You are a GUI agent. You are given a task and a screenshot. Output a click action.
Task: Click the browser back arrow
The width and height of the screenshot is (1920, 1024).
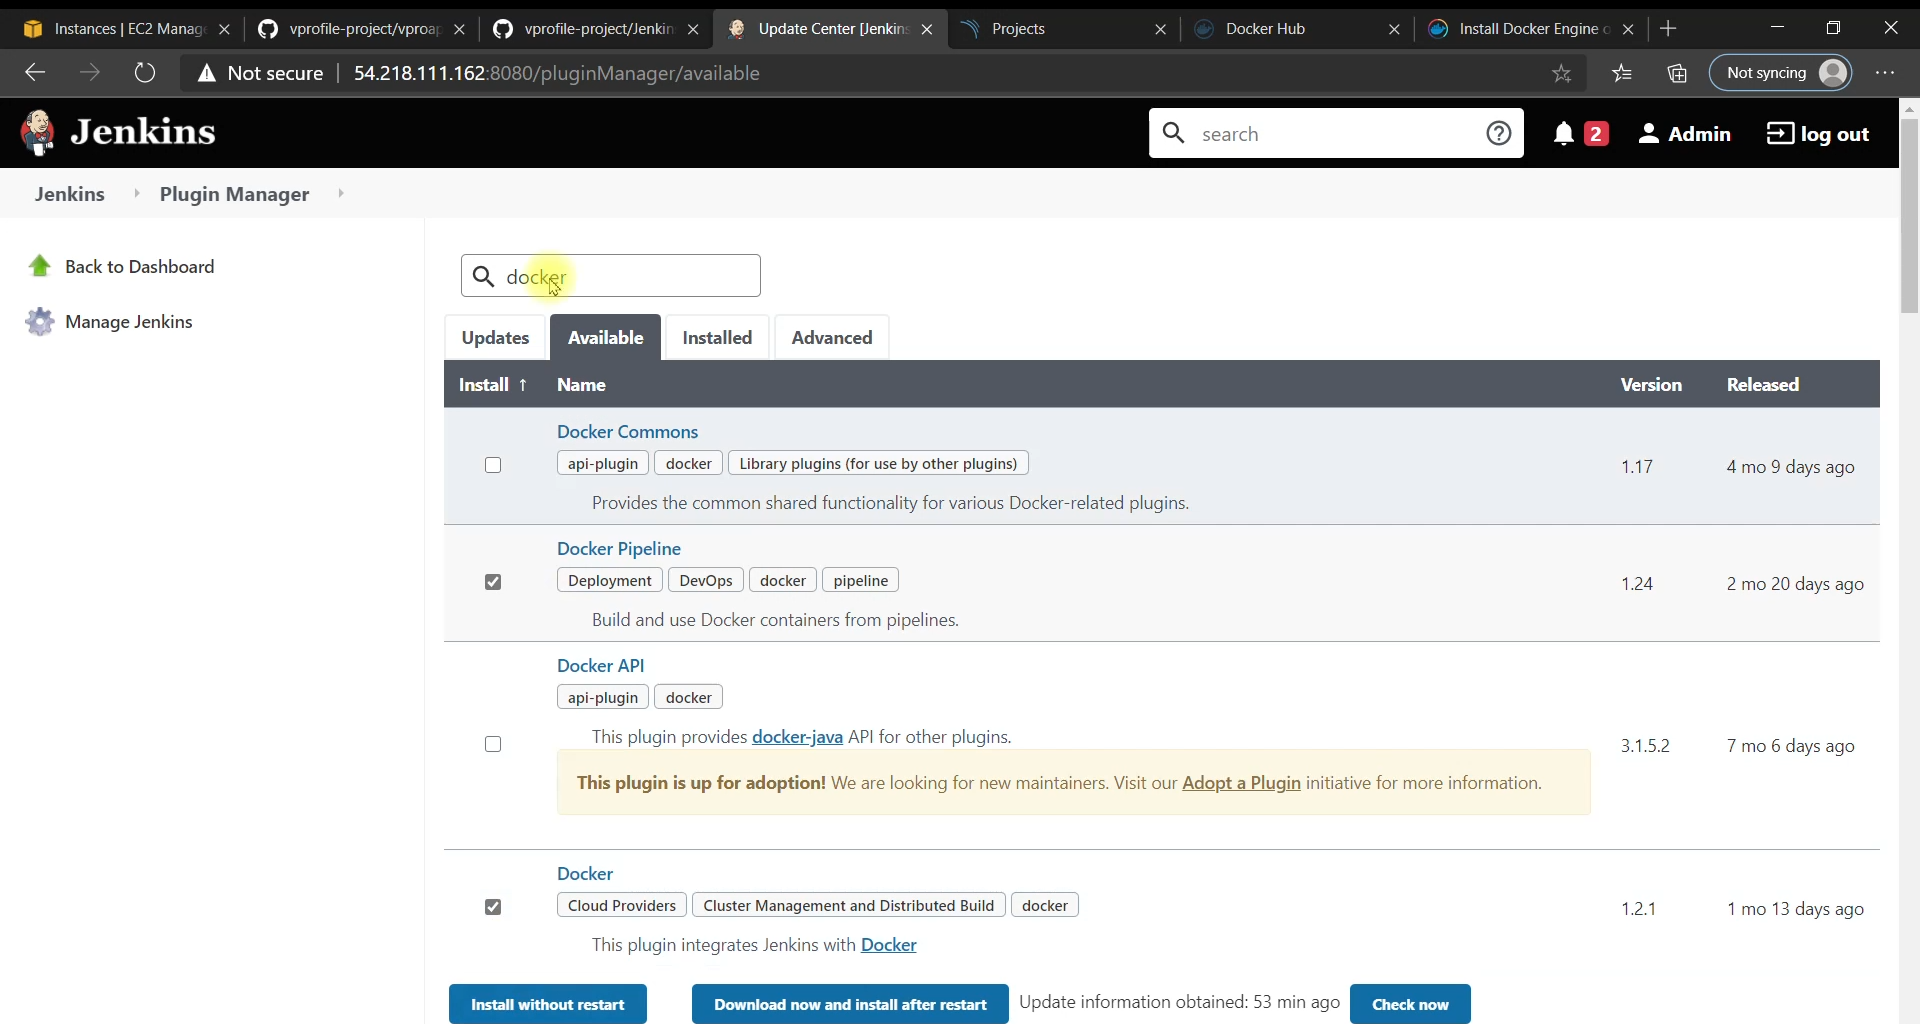[x=35, y=72]
